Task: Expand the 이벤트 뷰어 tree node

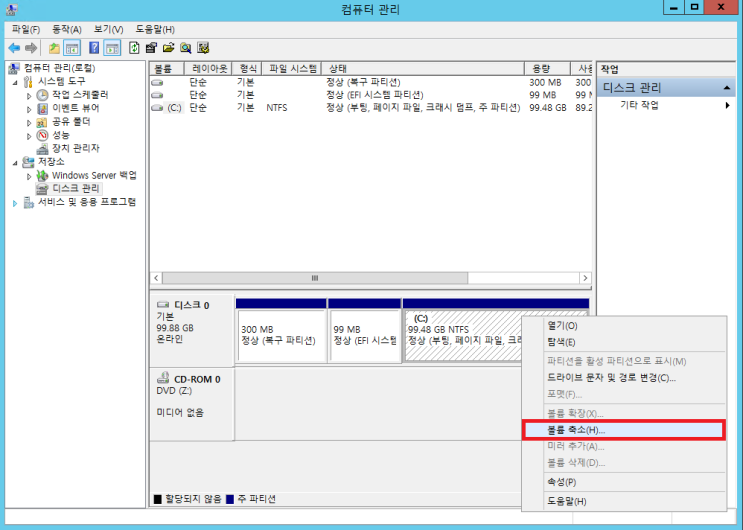Action: coord(29,110)
